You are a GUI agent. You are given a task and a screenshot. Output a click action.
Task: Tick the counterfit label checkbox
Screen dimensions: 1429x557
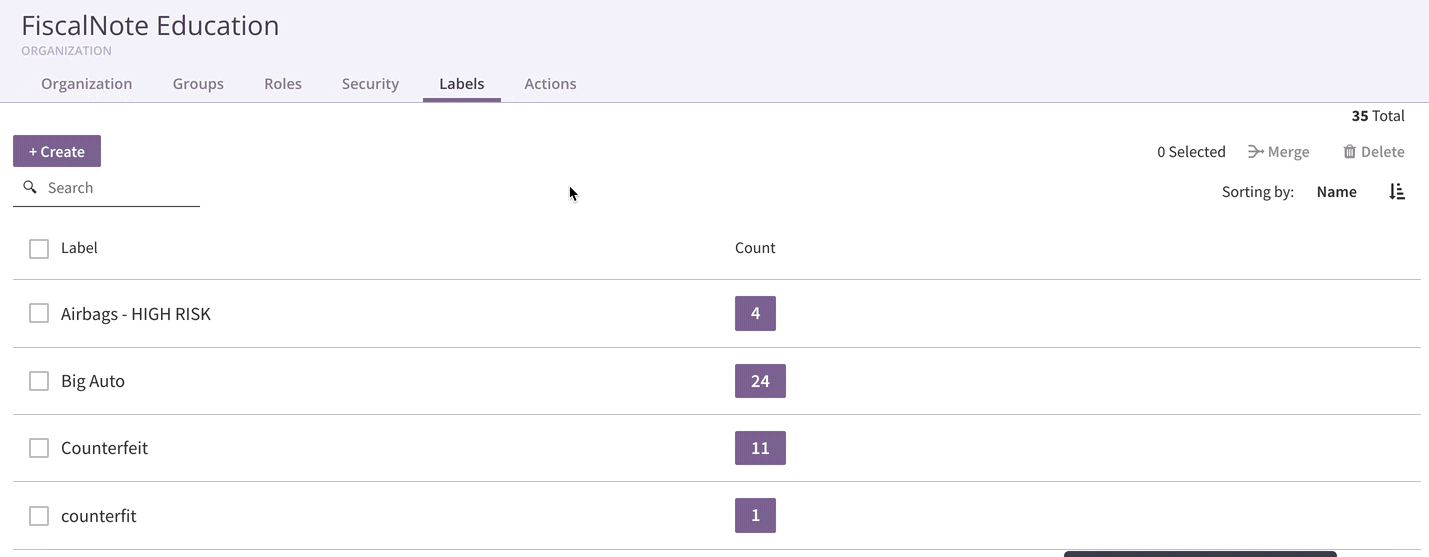39,516
